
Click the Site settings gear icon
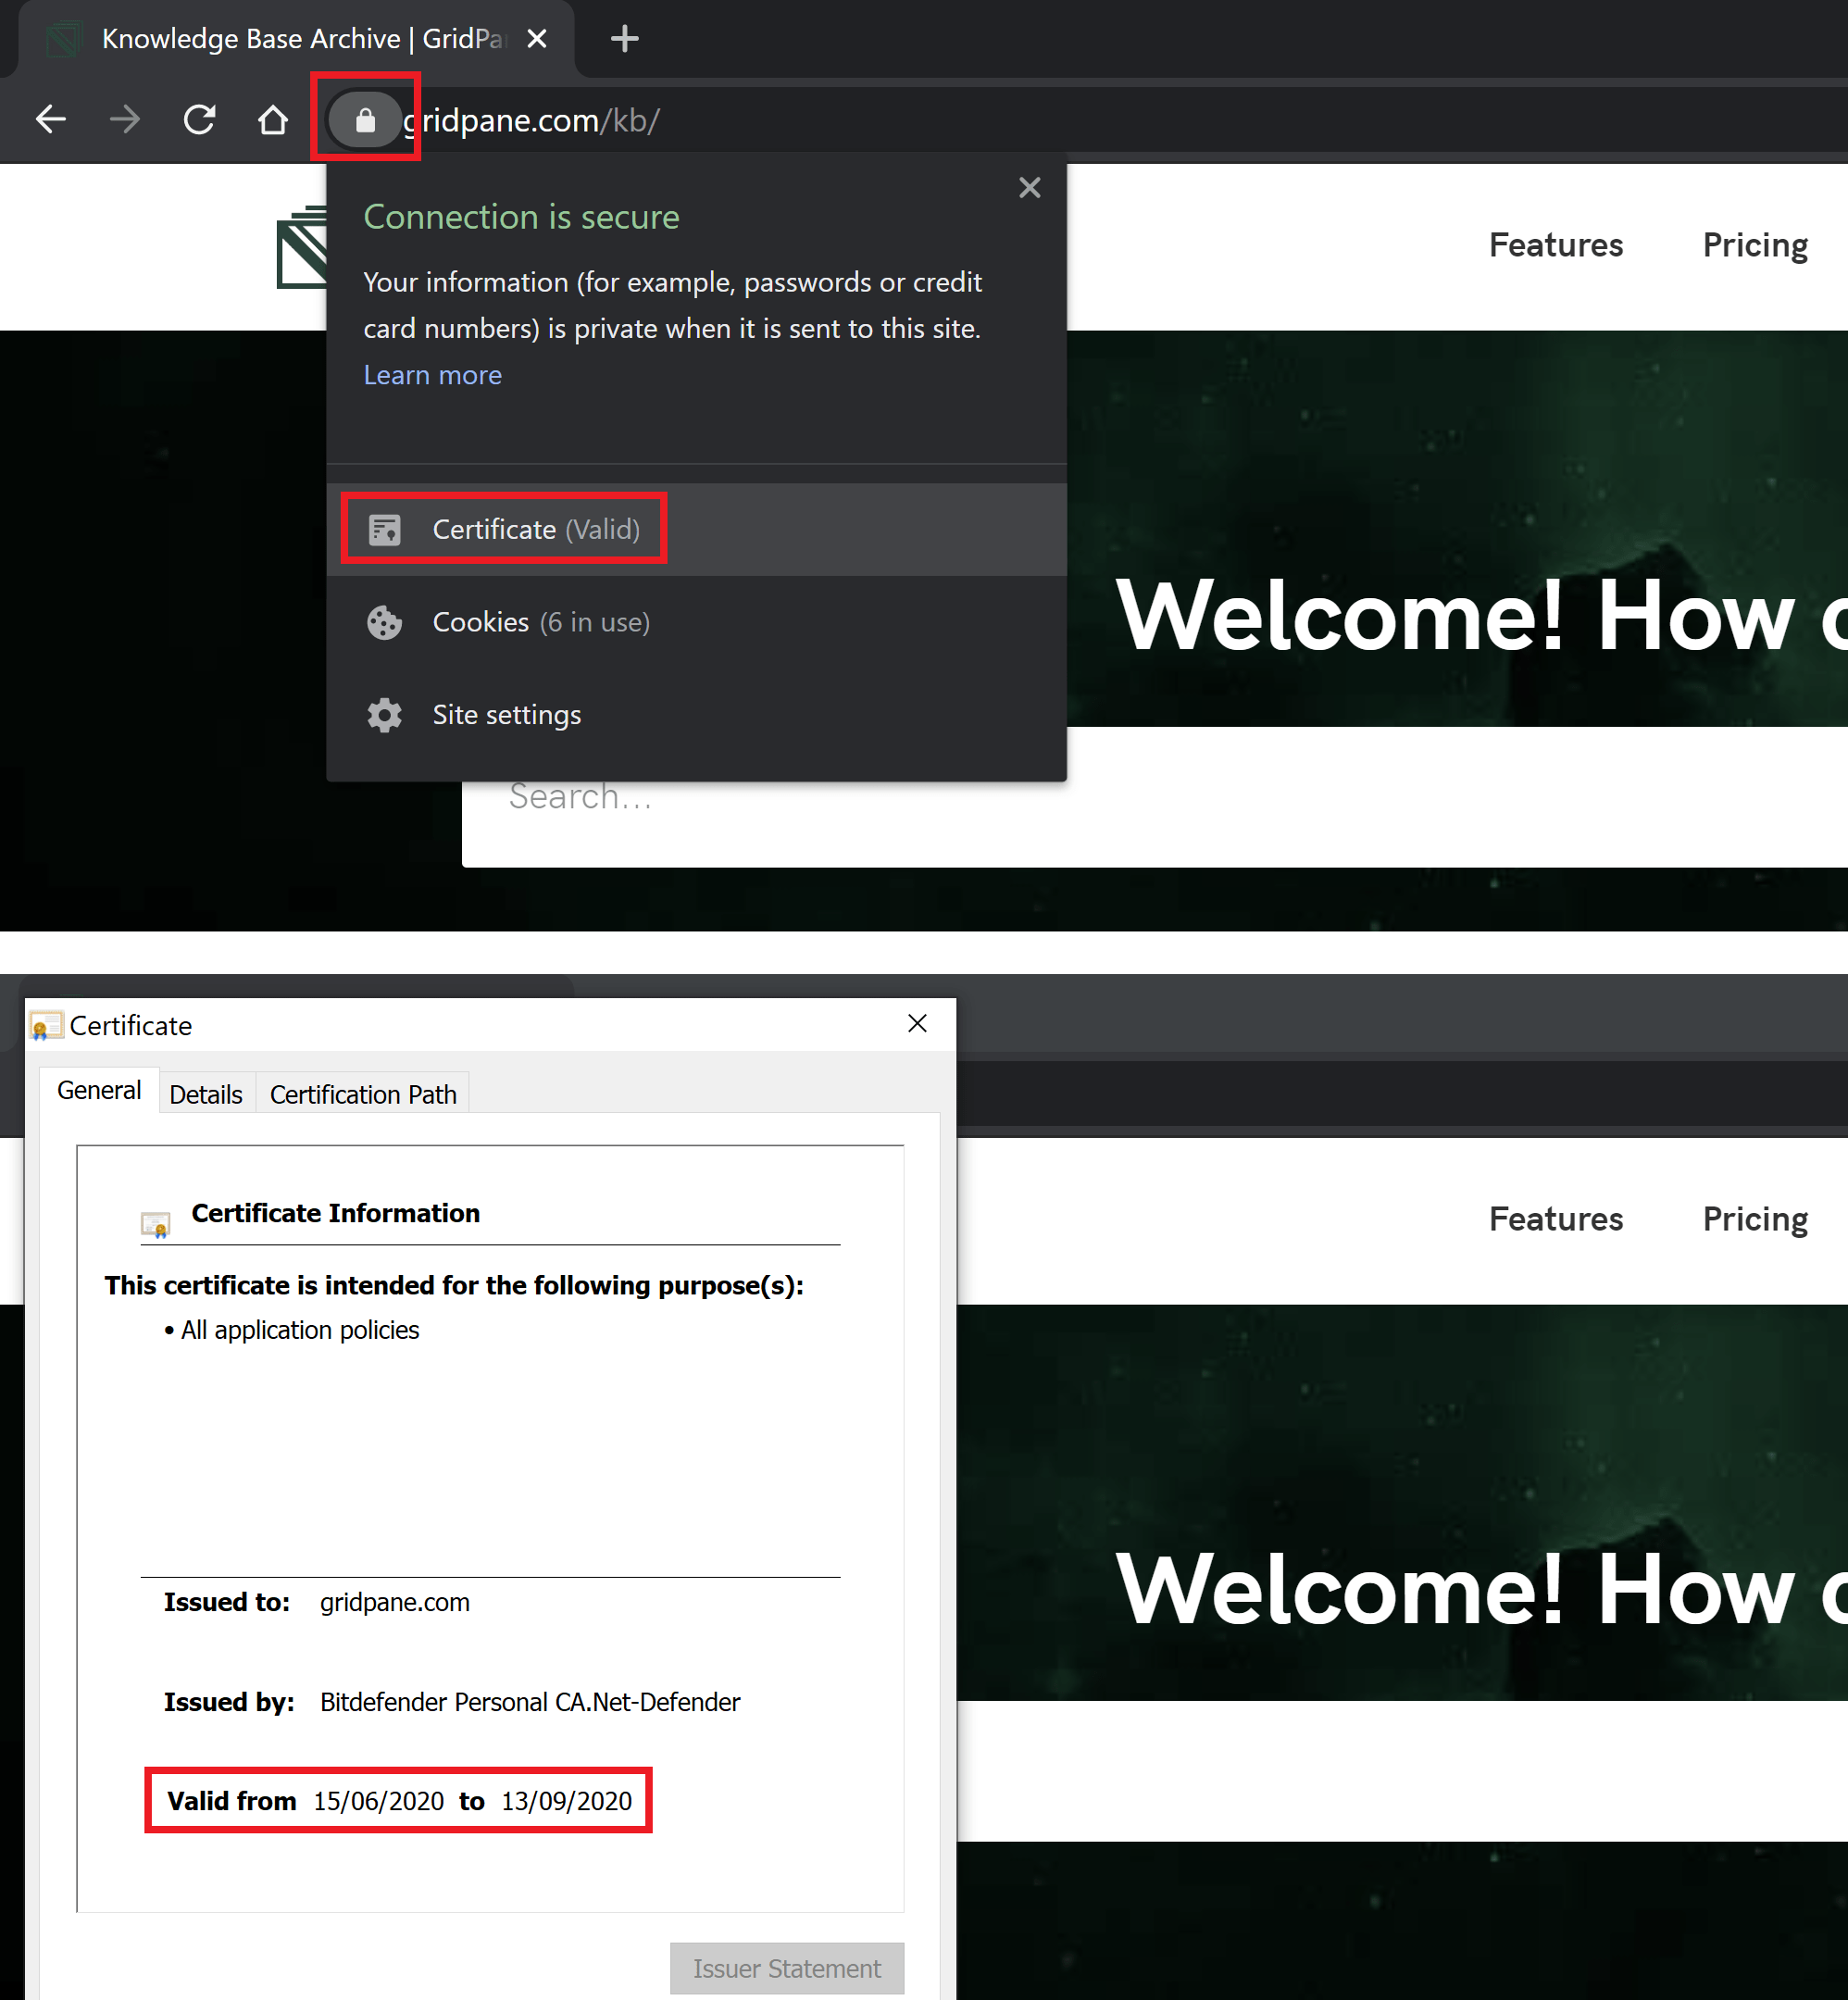point(385,715)
